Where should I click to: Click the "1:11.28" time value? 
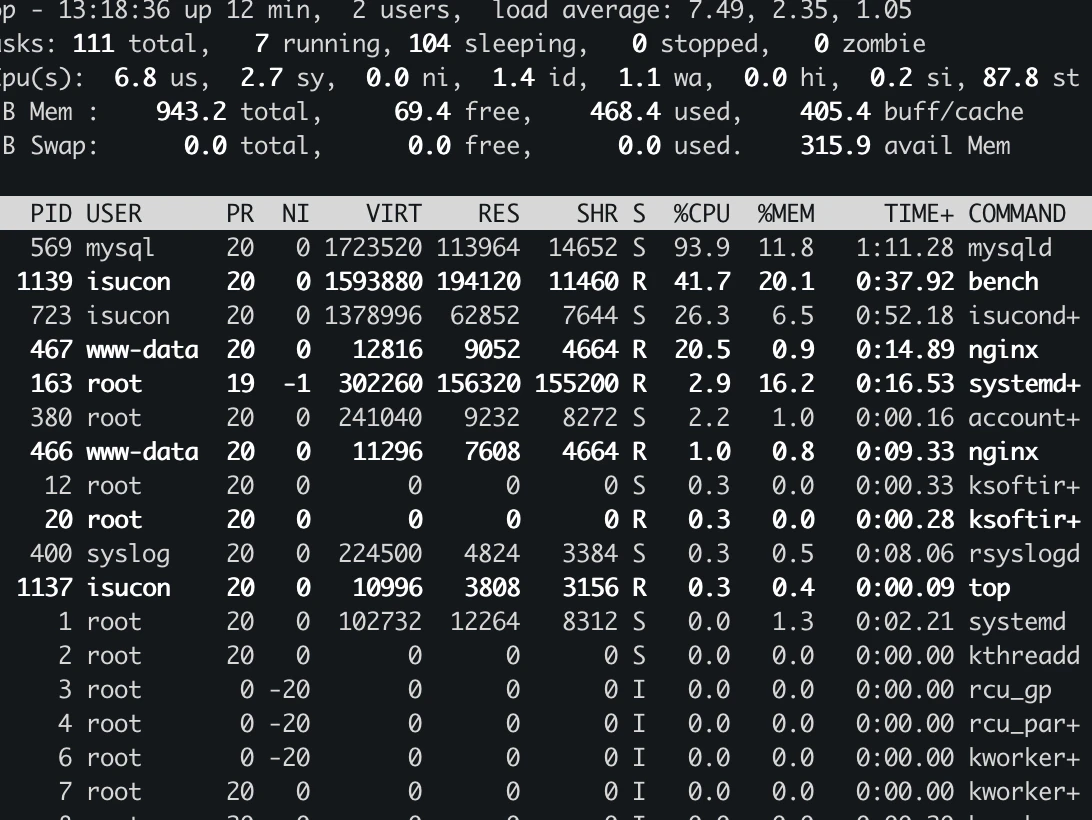point(905,247)
